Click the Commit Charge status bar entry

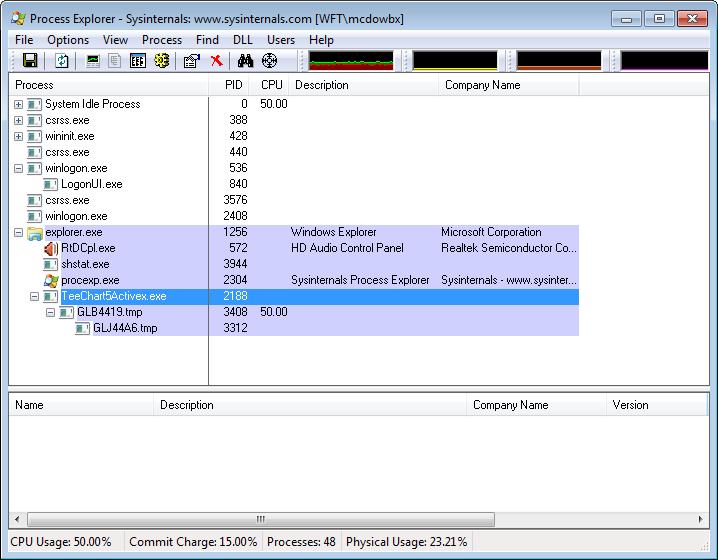193,542
